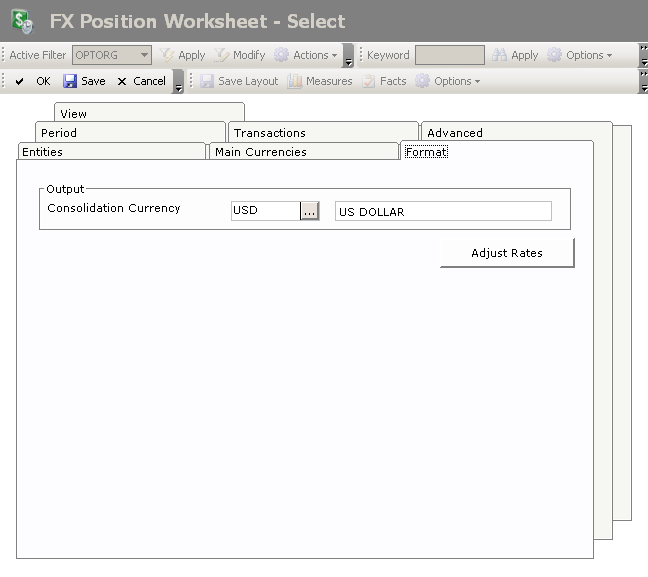Screen dimensions: 648x577
Task: Click the OK checkmark button
Action: 20,81
